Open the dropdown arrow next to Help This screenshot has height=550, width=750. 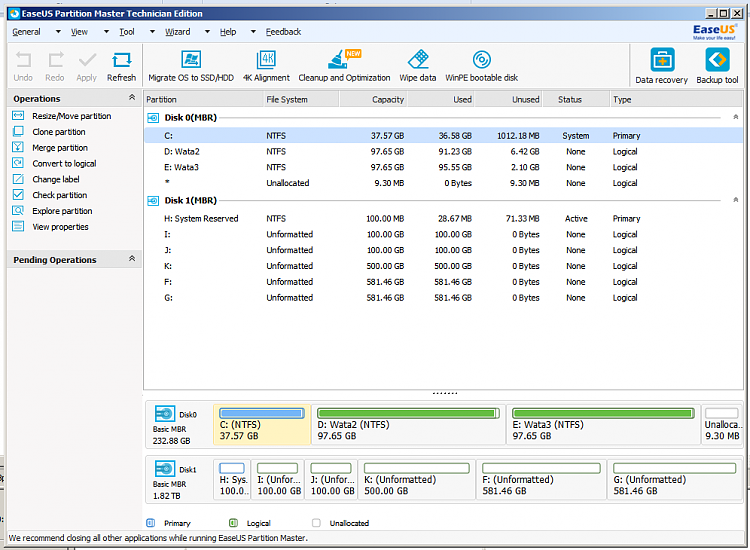pyautogui.click(x=253, y=32)
